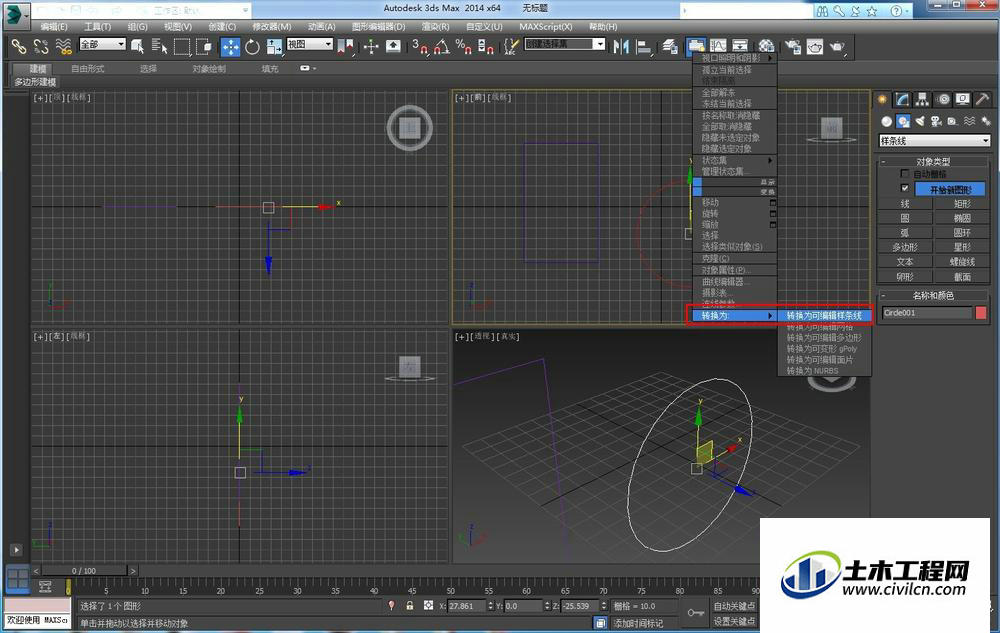
Task: Open the 样条线 shape type dropdown
Action: [x=934, y=141]
